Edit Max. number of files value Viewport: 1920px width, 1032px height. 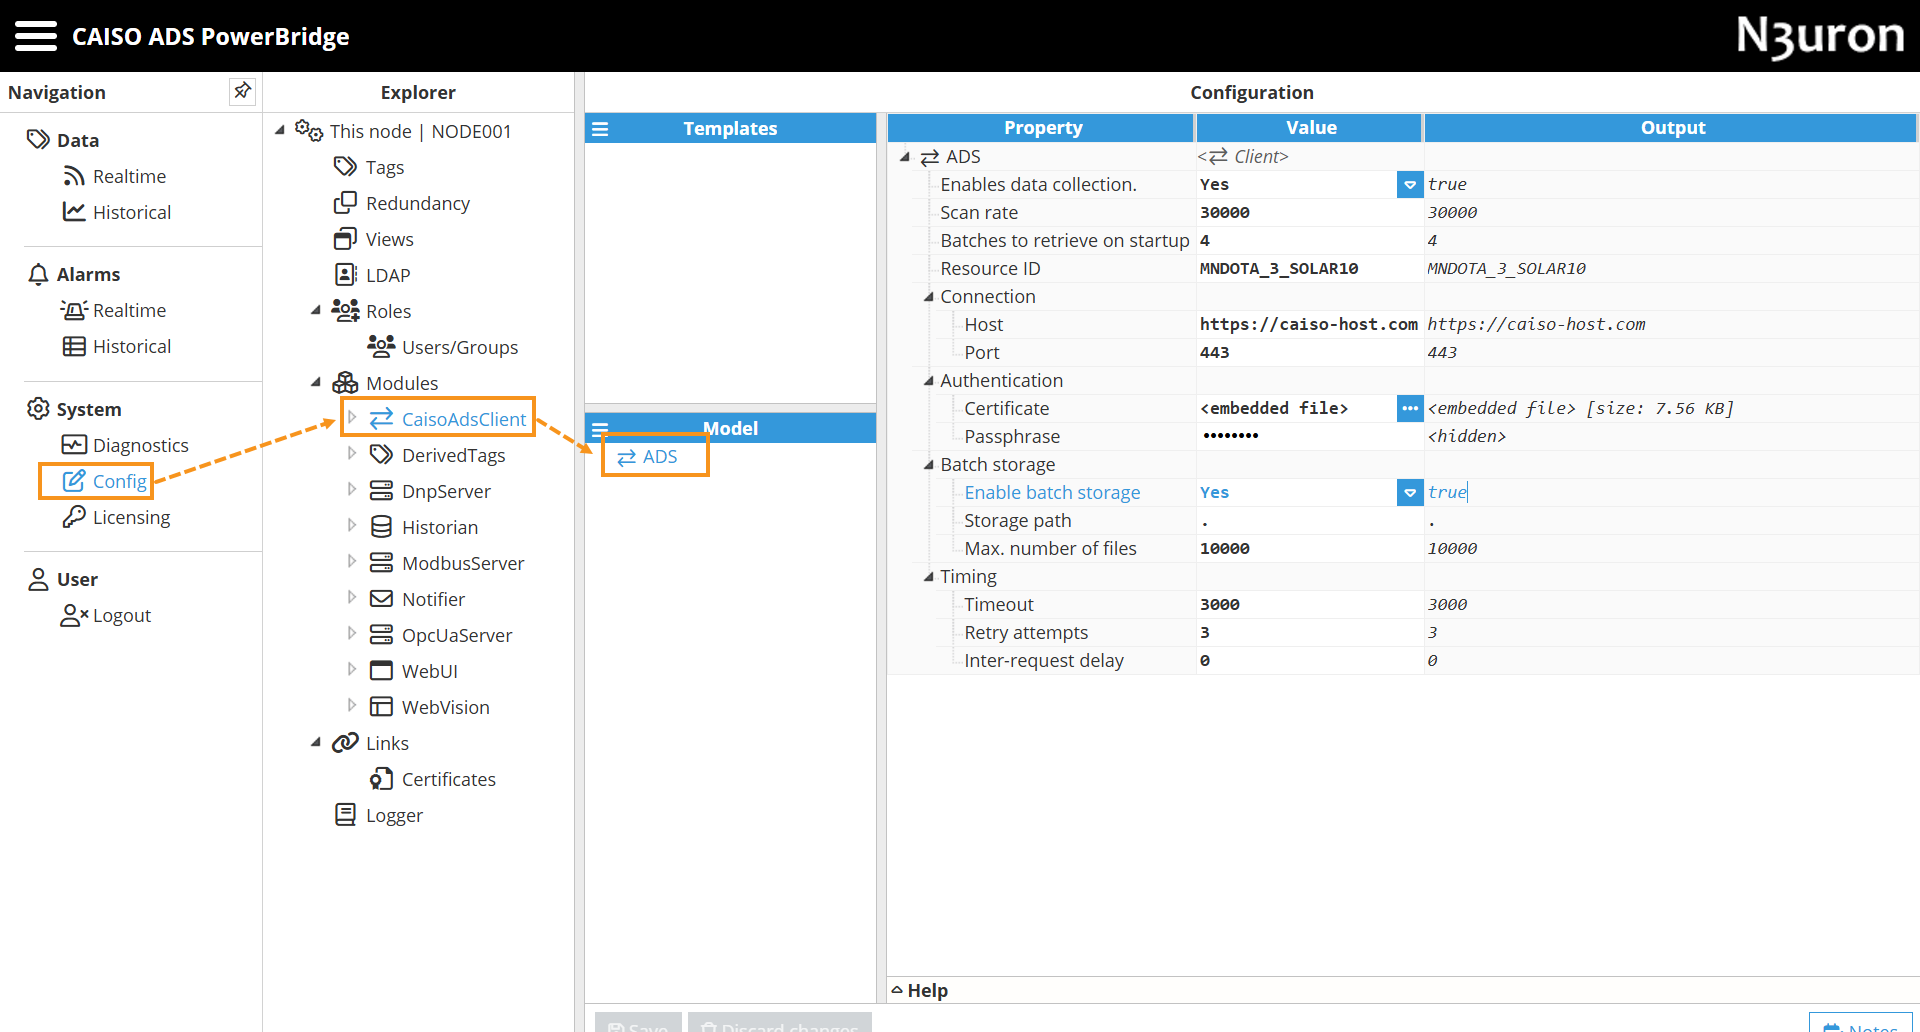(1310, 549)
